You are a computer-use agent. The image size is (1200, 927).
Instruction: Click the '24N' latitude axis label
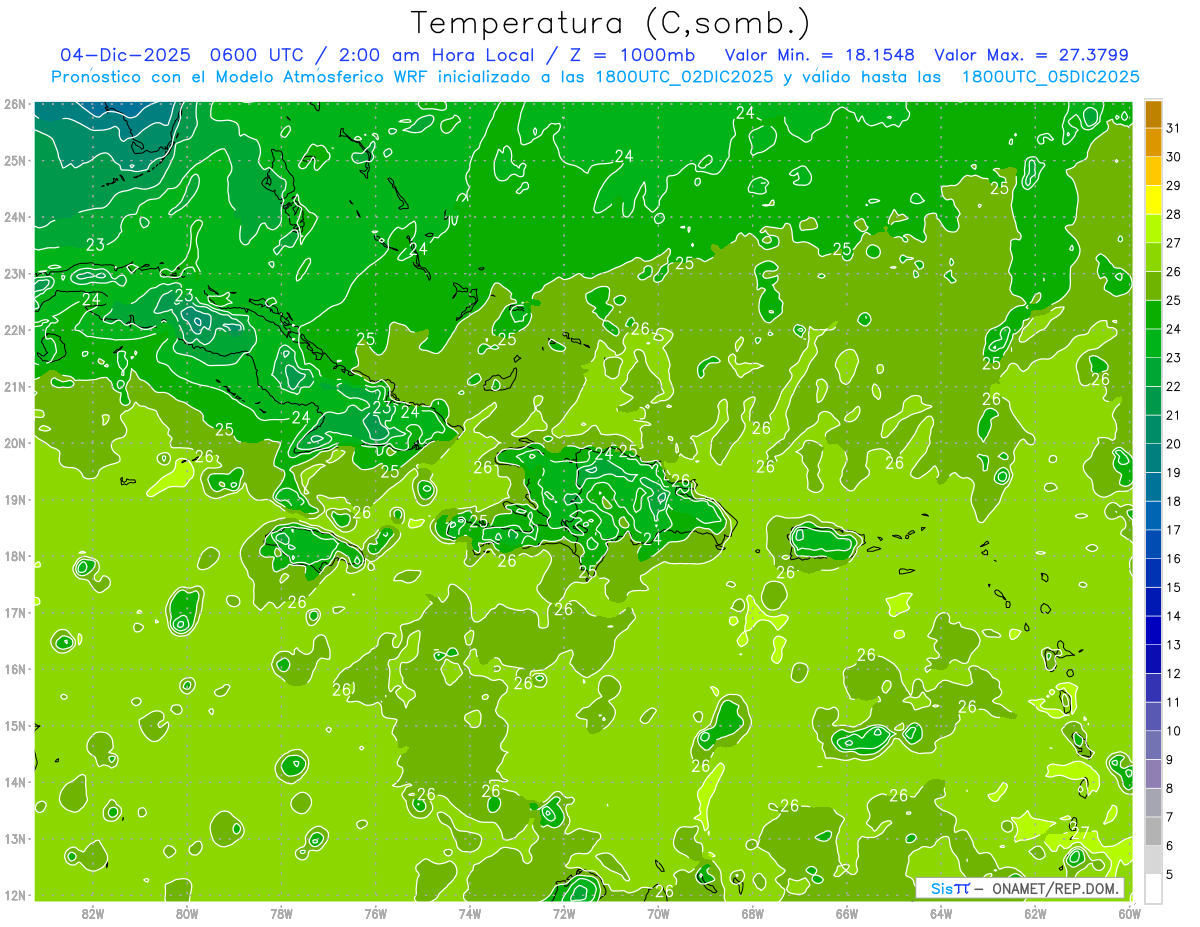14,217
